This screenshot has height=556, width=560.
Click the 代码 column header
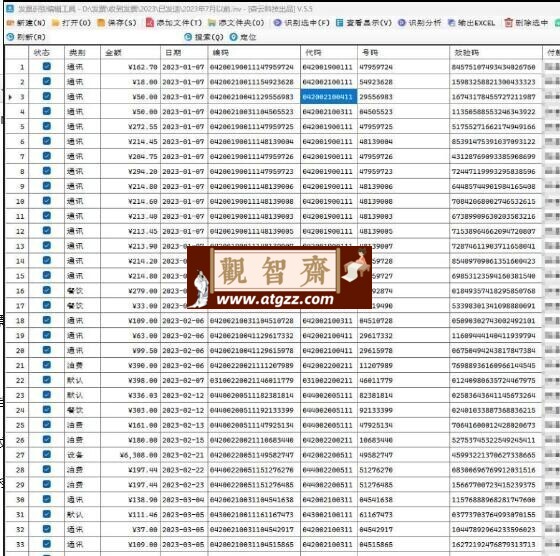(329, 52)
